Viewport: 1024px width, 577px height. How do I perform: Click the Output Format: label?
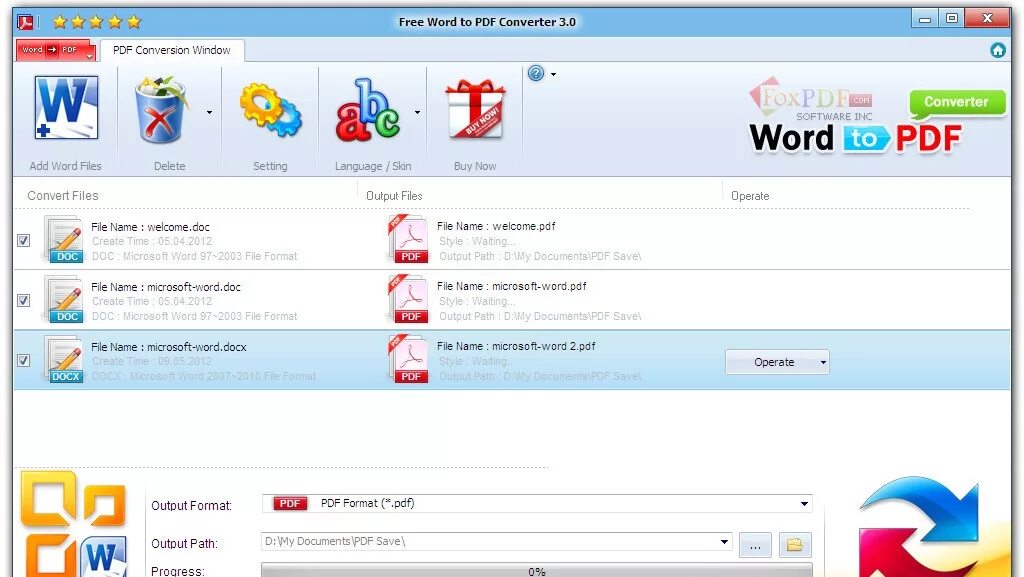point(191,506)
